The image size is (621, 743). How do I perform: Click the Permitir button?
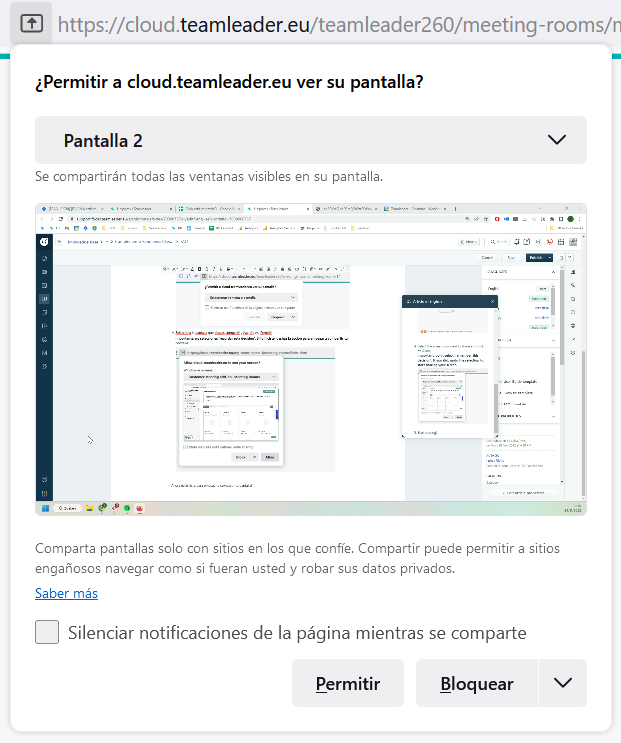pyautogui.click(x=348, y=683)
